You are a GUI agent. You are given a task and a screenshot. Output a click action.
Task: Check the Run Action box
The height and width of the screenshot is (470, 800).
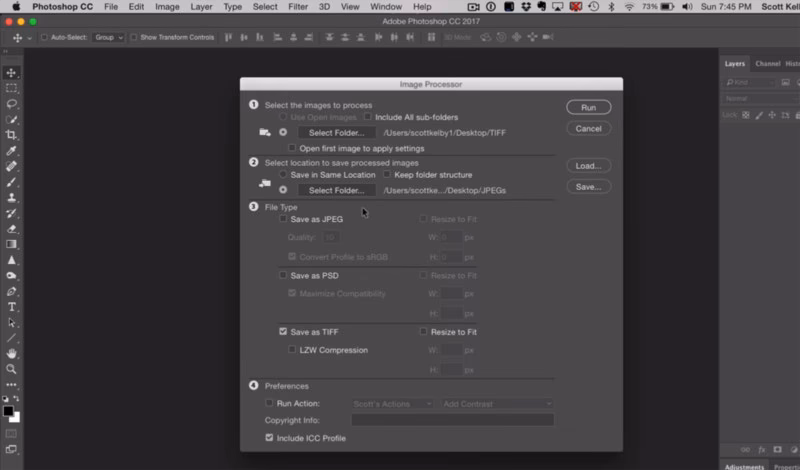click(269, 403)
